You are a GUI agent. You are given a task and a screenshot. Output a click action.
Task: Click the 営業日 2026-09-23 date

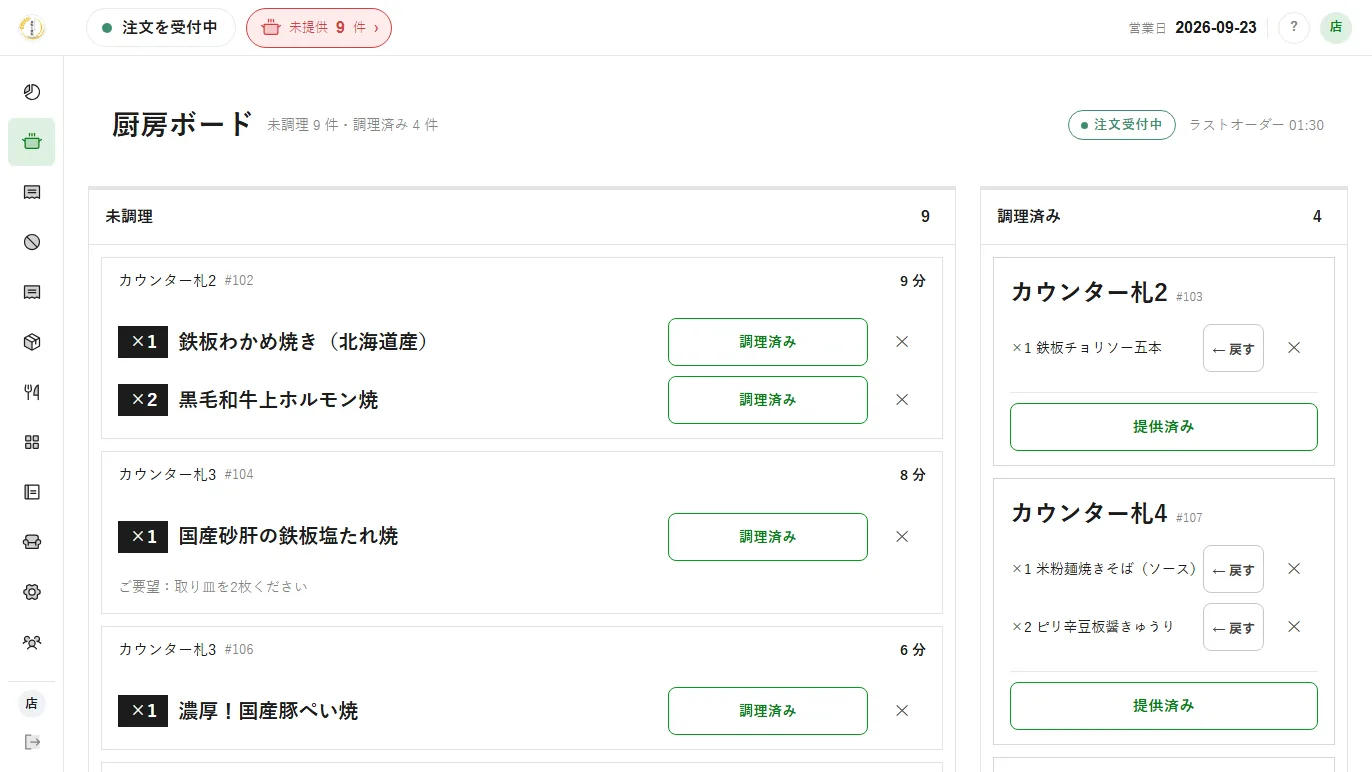coord(1193,28)
